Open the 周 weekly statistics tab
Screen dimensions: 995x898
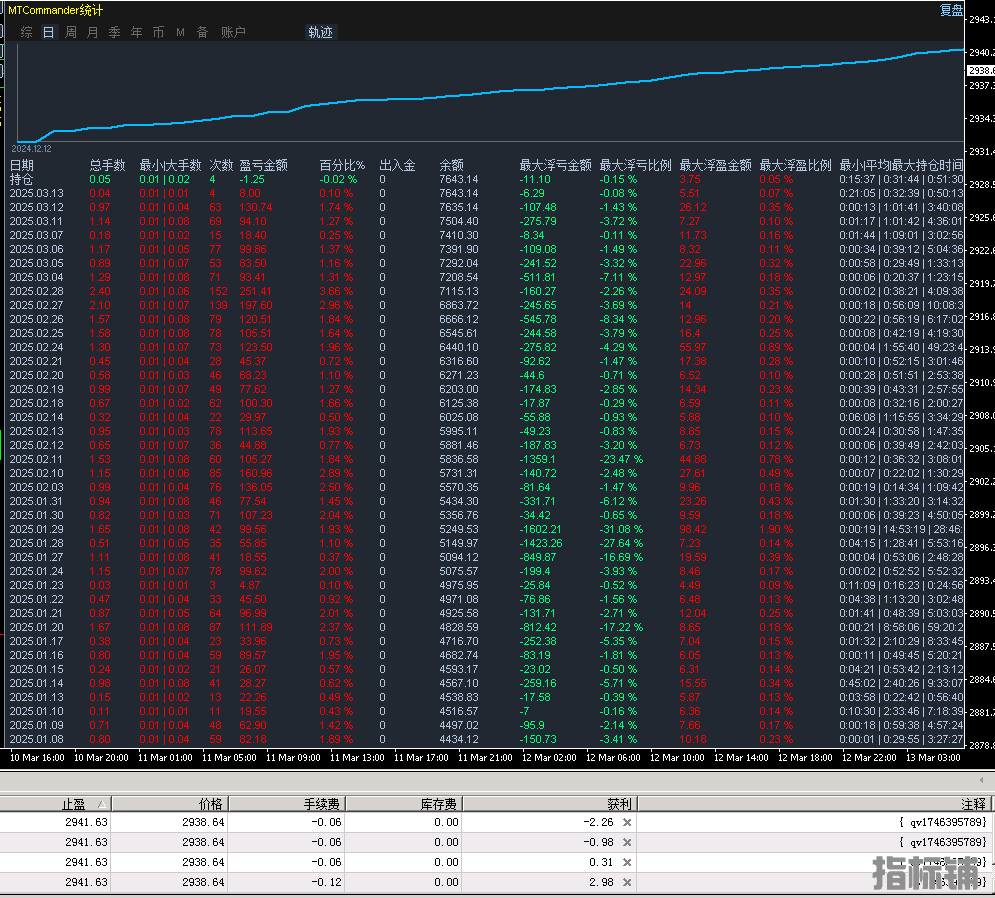[x=71, y=32]
